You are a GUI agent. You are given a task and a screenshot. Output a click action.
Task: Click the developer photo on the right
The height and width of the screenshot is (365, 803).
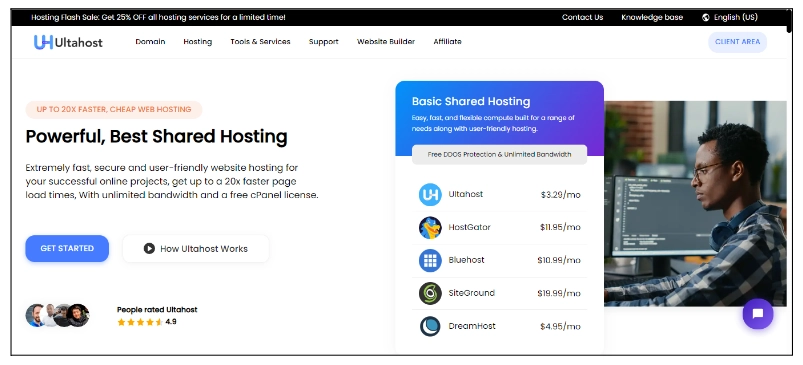point(695,204)
